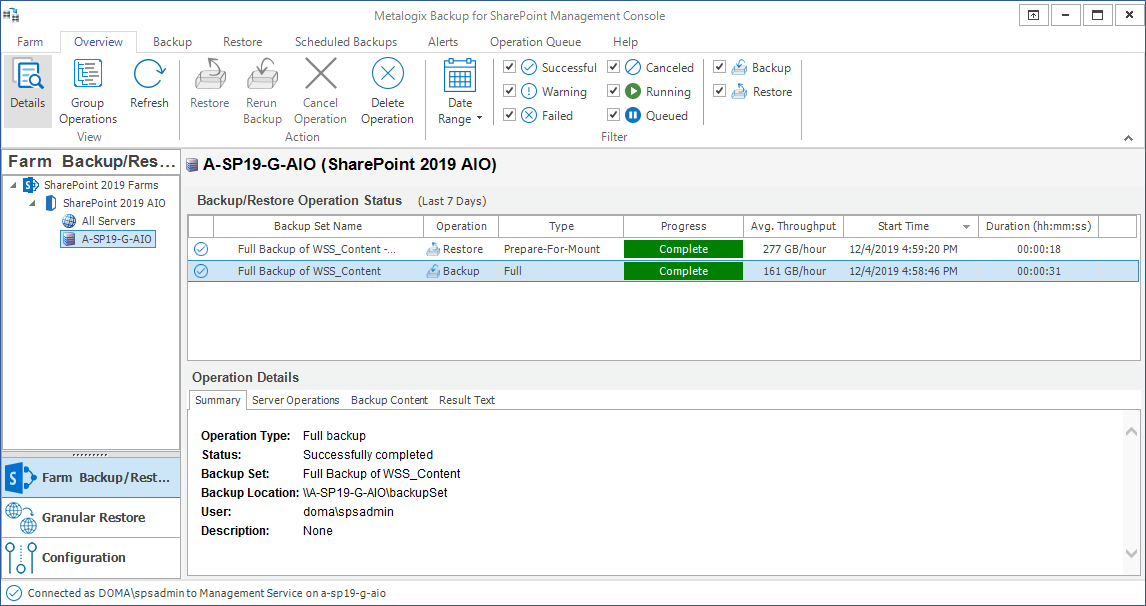This screenshot has width=1146, height=606.
Task: Click the ribbon display options button
Action: click(x=1033, y=15)
